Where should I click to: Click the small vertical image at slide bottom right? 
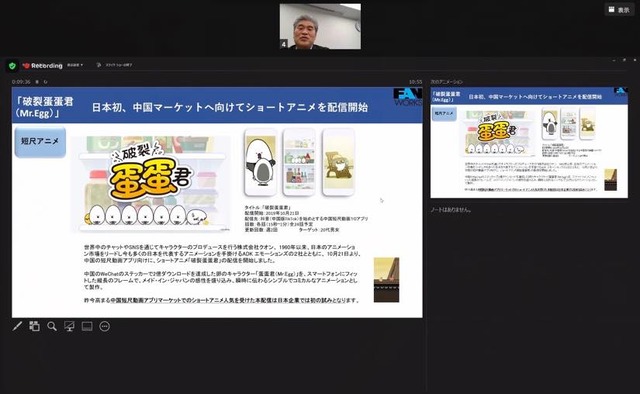386,280
